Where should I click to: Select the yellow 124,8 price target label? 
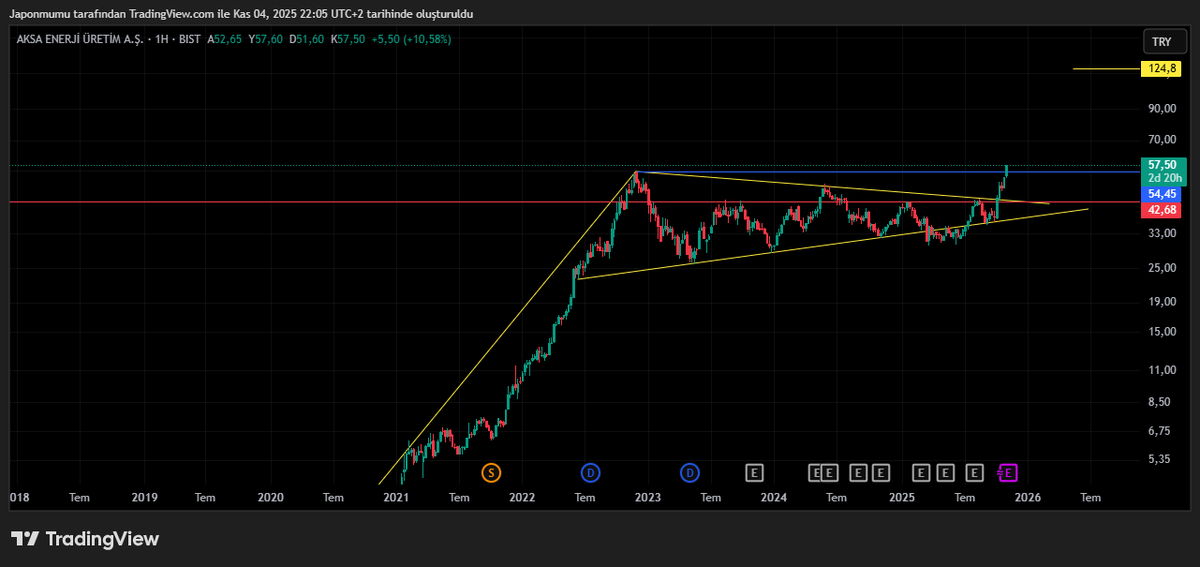click(1161, 69)
